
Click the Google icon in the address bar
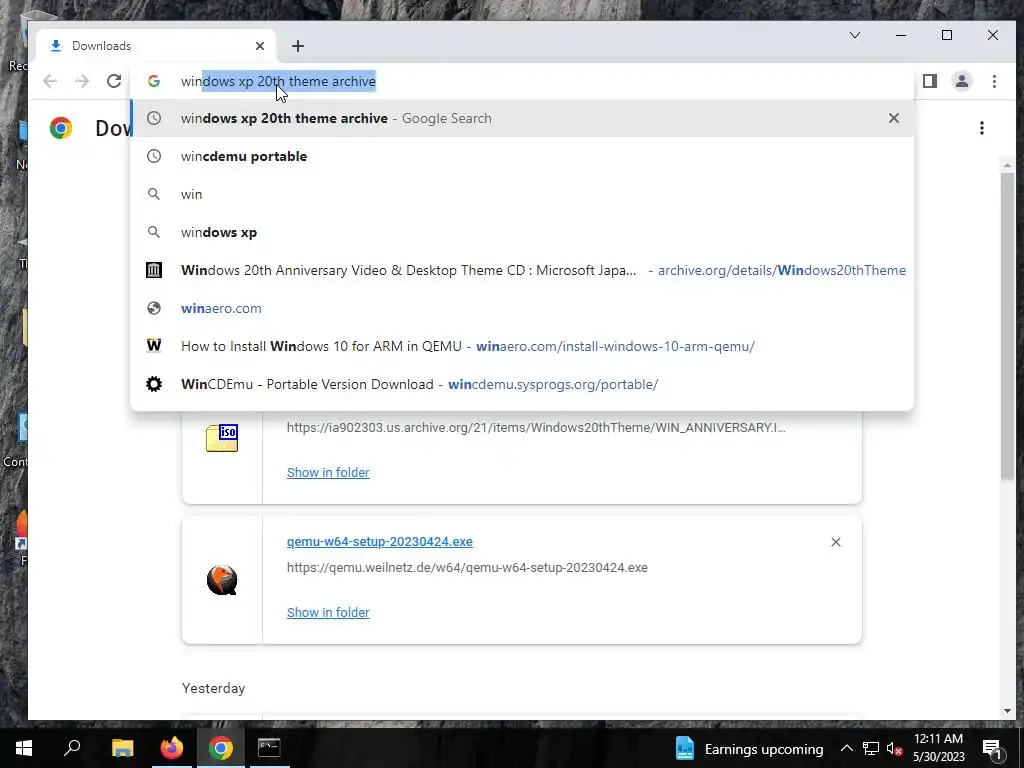154,81
